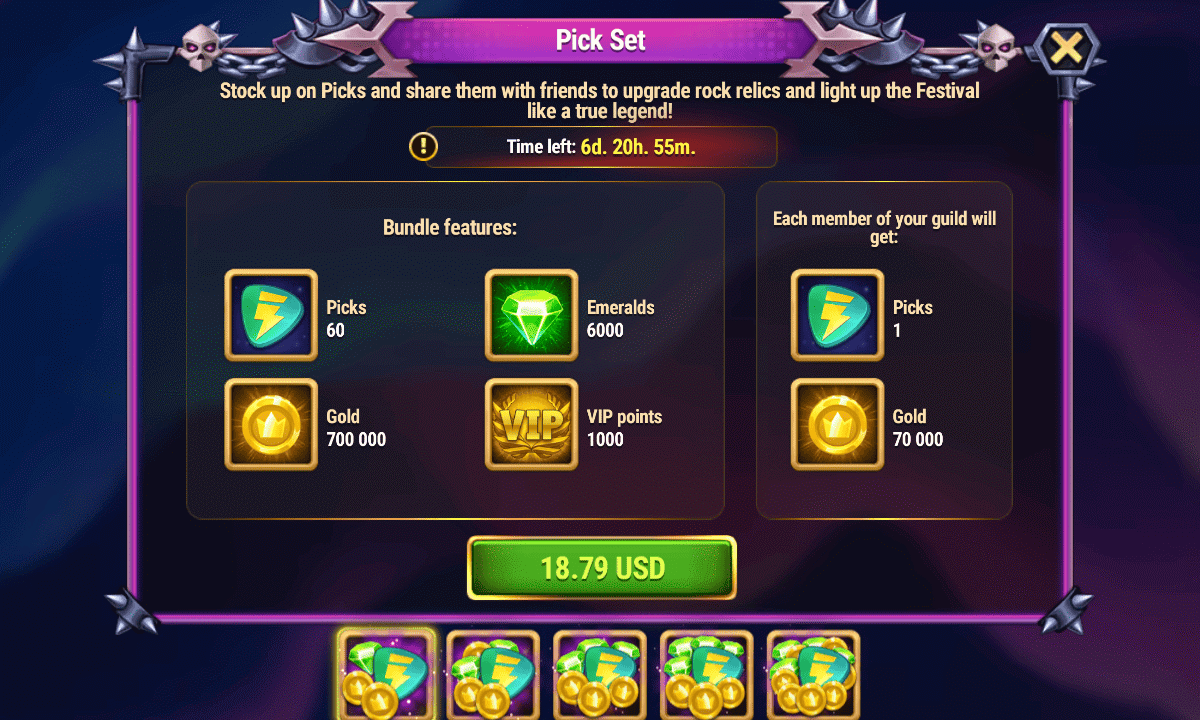This screenshot has width=1200, height=720.
Task: Click the Pick Set title banner
Action: 601,41
